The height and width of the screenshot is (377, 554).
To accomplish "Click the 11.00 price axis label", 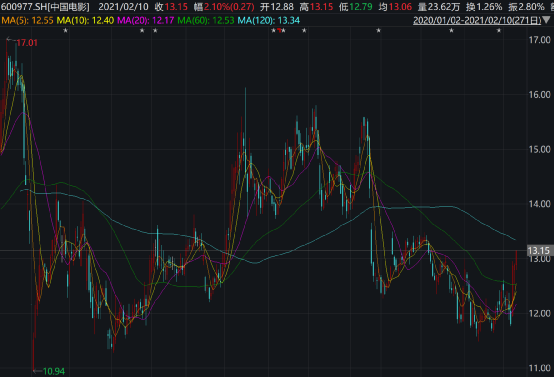I will tap(540, 368).
